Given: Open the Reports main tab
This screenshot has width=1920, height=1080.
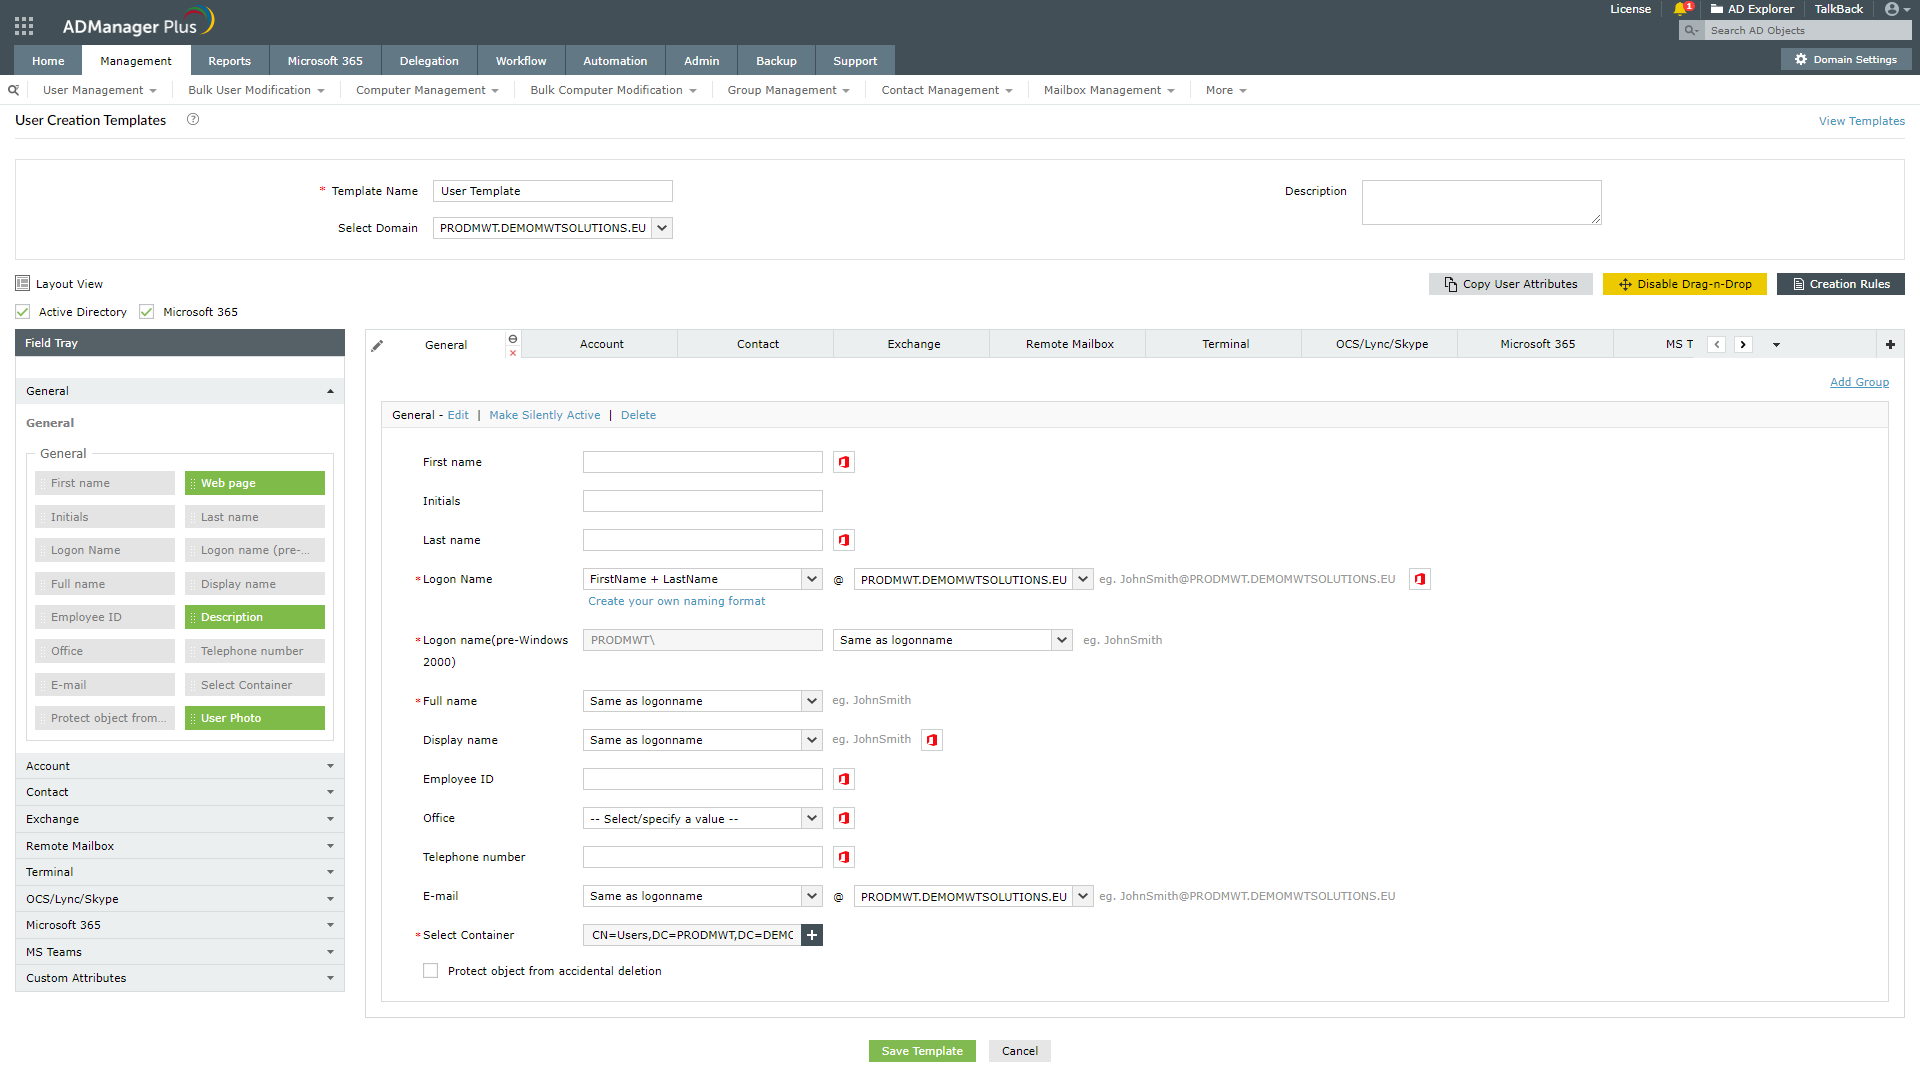Looking at the screenshot, I should tap(229, 61).
